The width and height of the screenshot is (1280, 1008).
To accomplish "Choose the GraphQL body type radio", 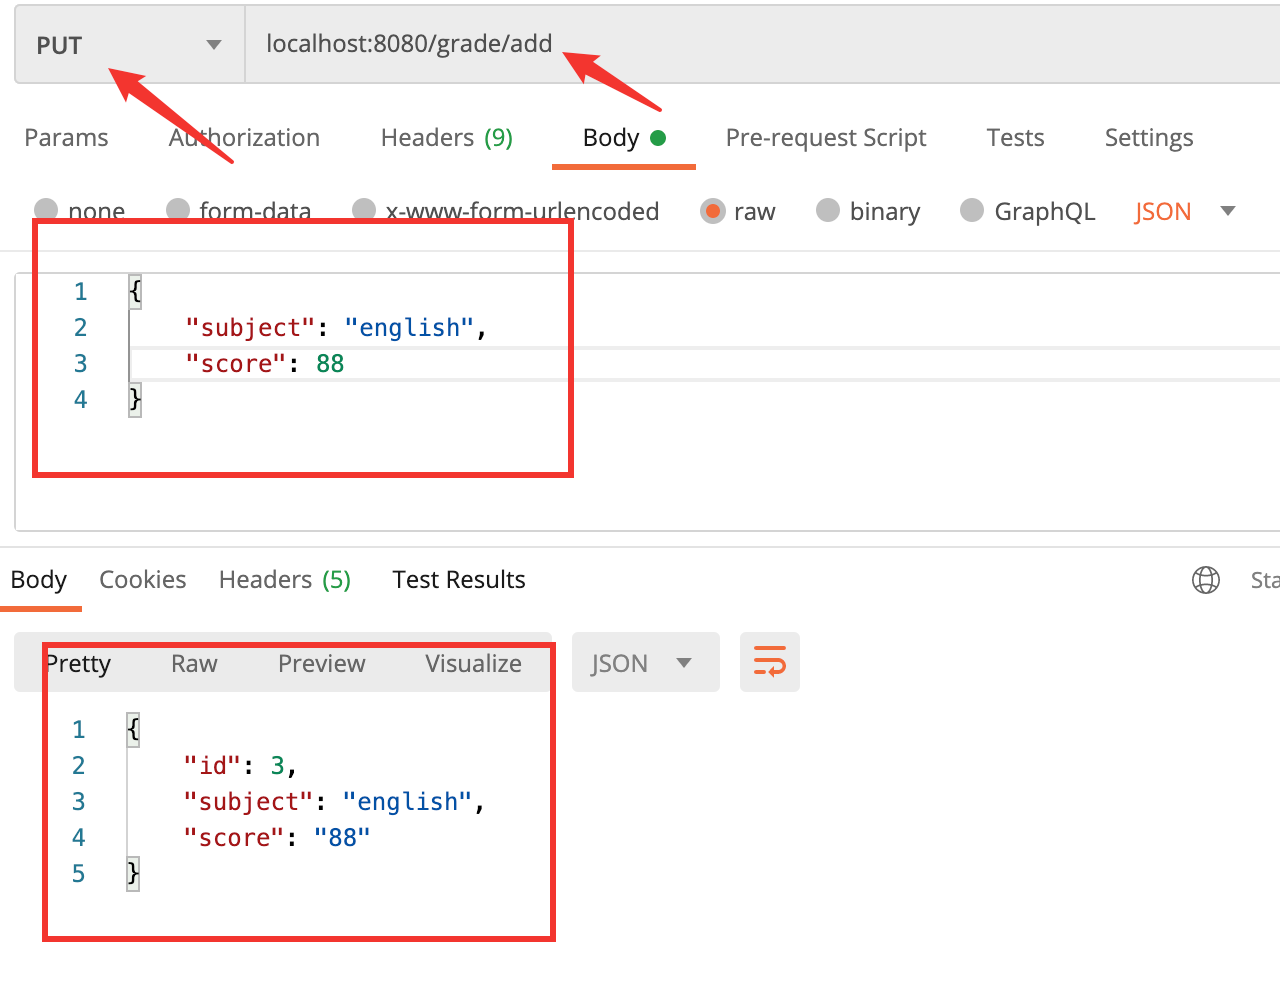I will [972, 211].
